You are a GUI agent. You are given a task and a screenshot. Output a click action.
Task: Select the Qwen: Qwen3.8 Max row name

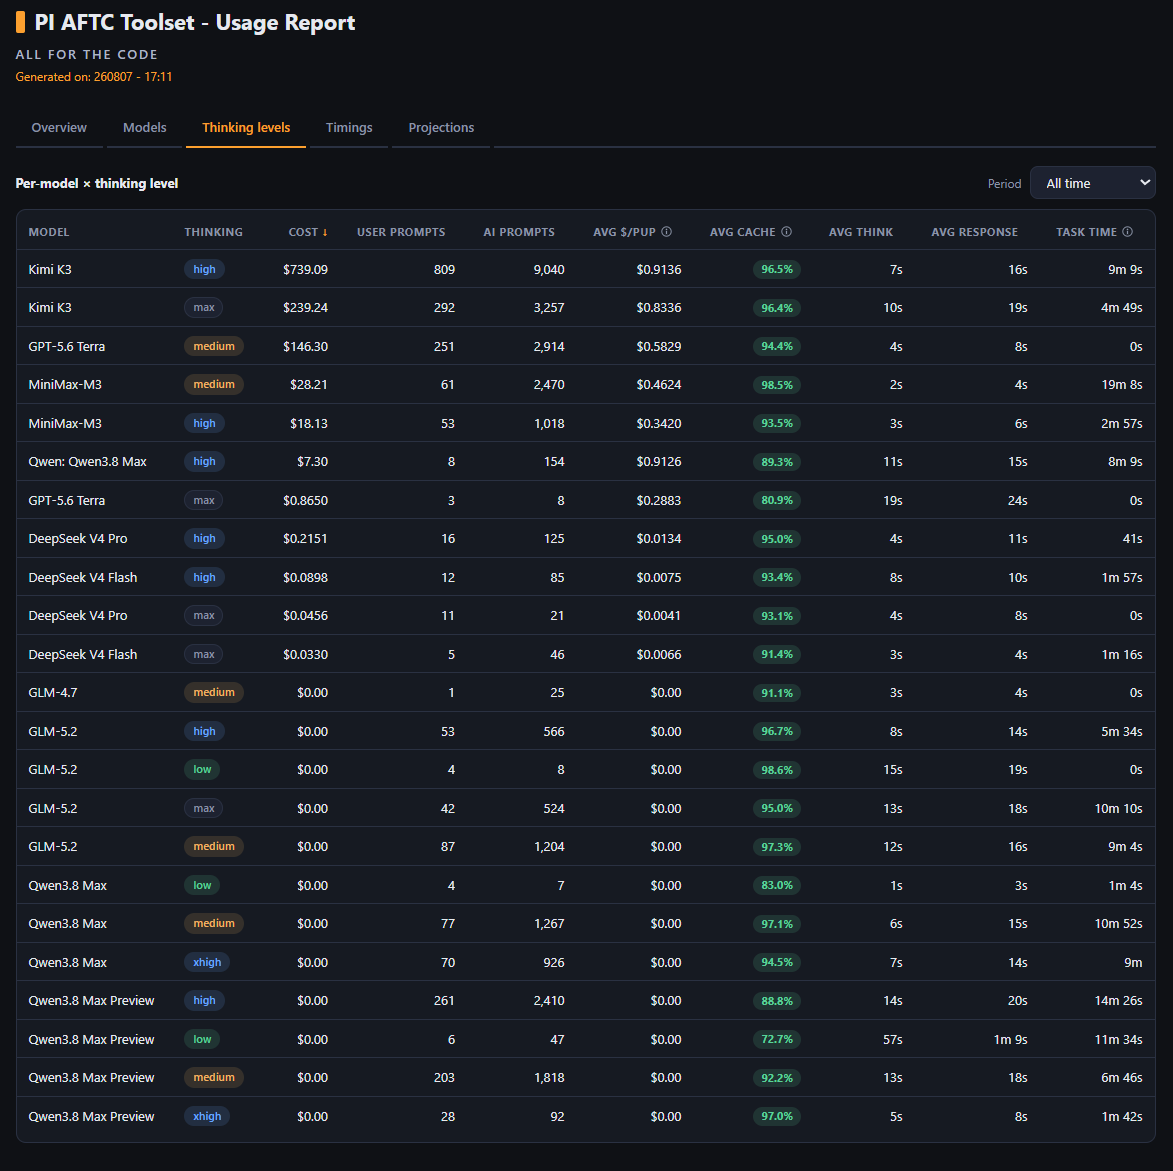[x=88, y=462]
